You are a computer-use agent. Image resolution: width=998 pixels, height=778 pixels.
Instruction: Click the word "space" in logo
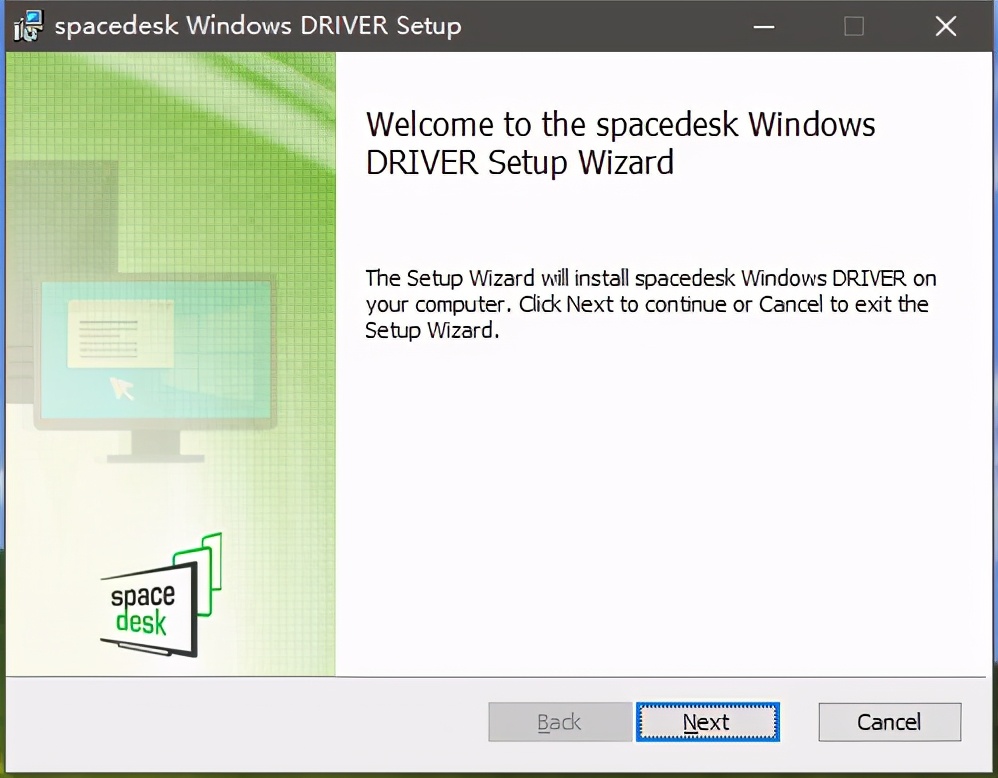pyautogui.click(x=142, y=597)
